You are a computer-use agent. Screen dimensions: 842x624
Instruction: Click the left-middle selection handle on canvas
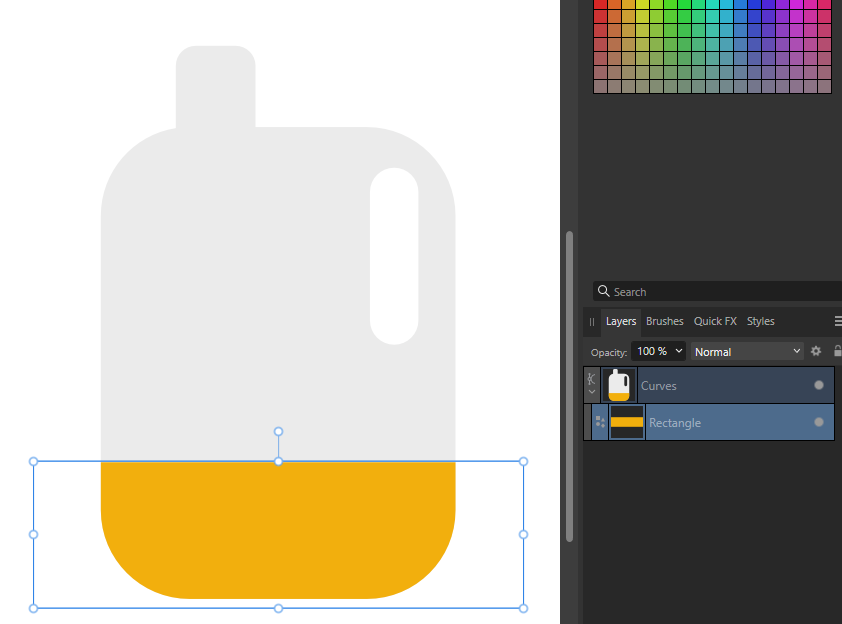click(x=33, y=534)
